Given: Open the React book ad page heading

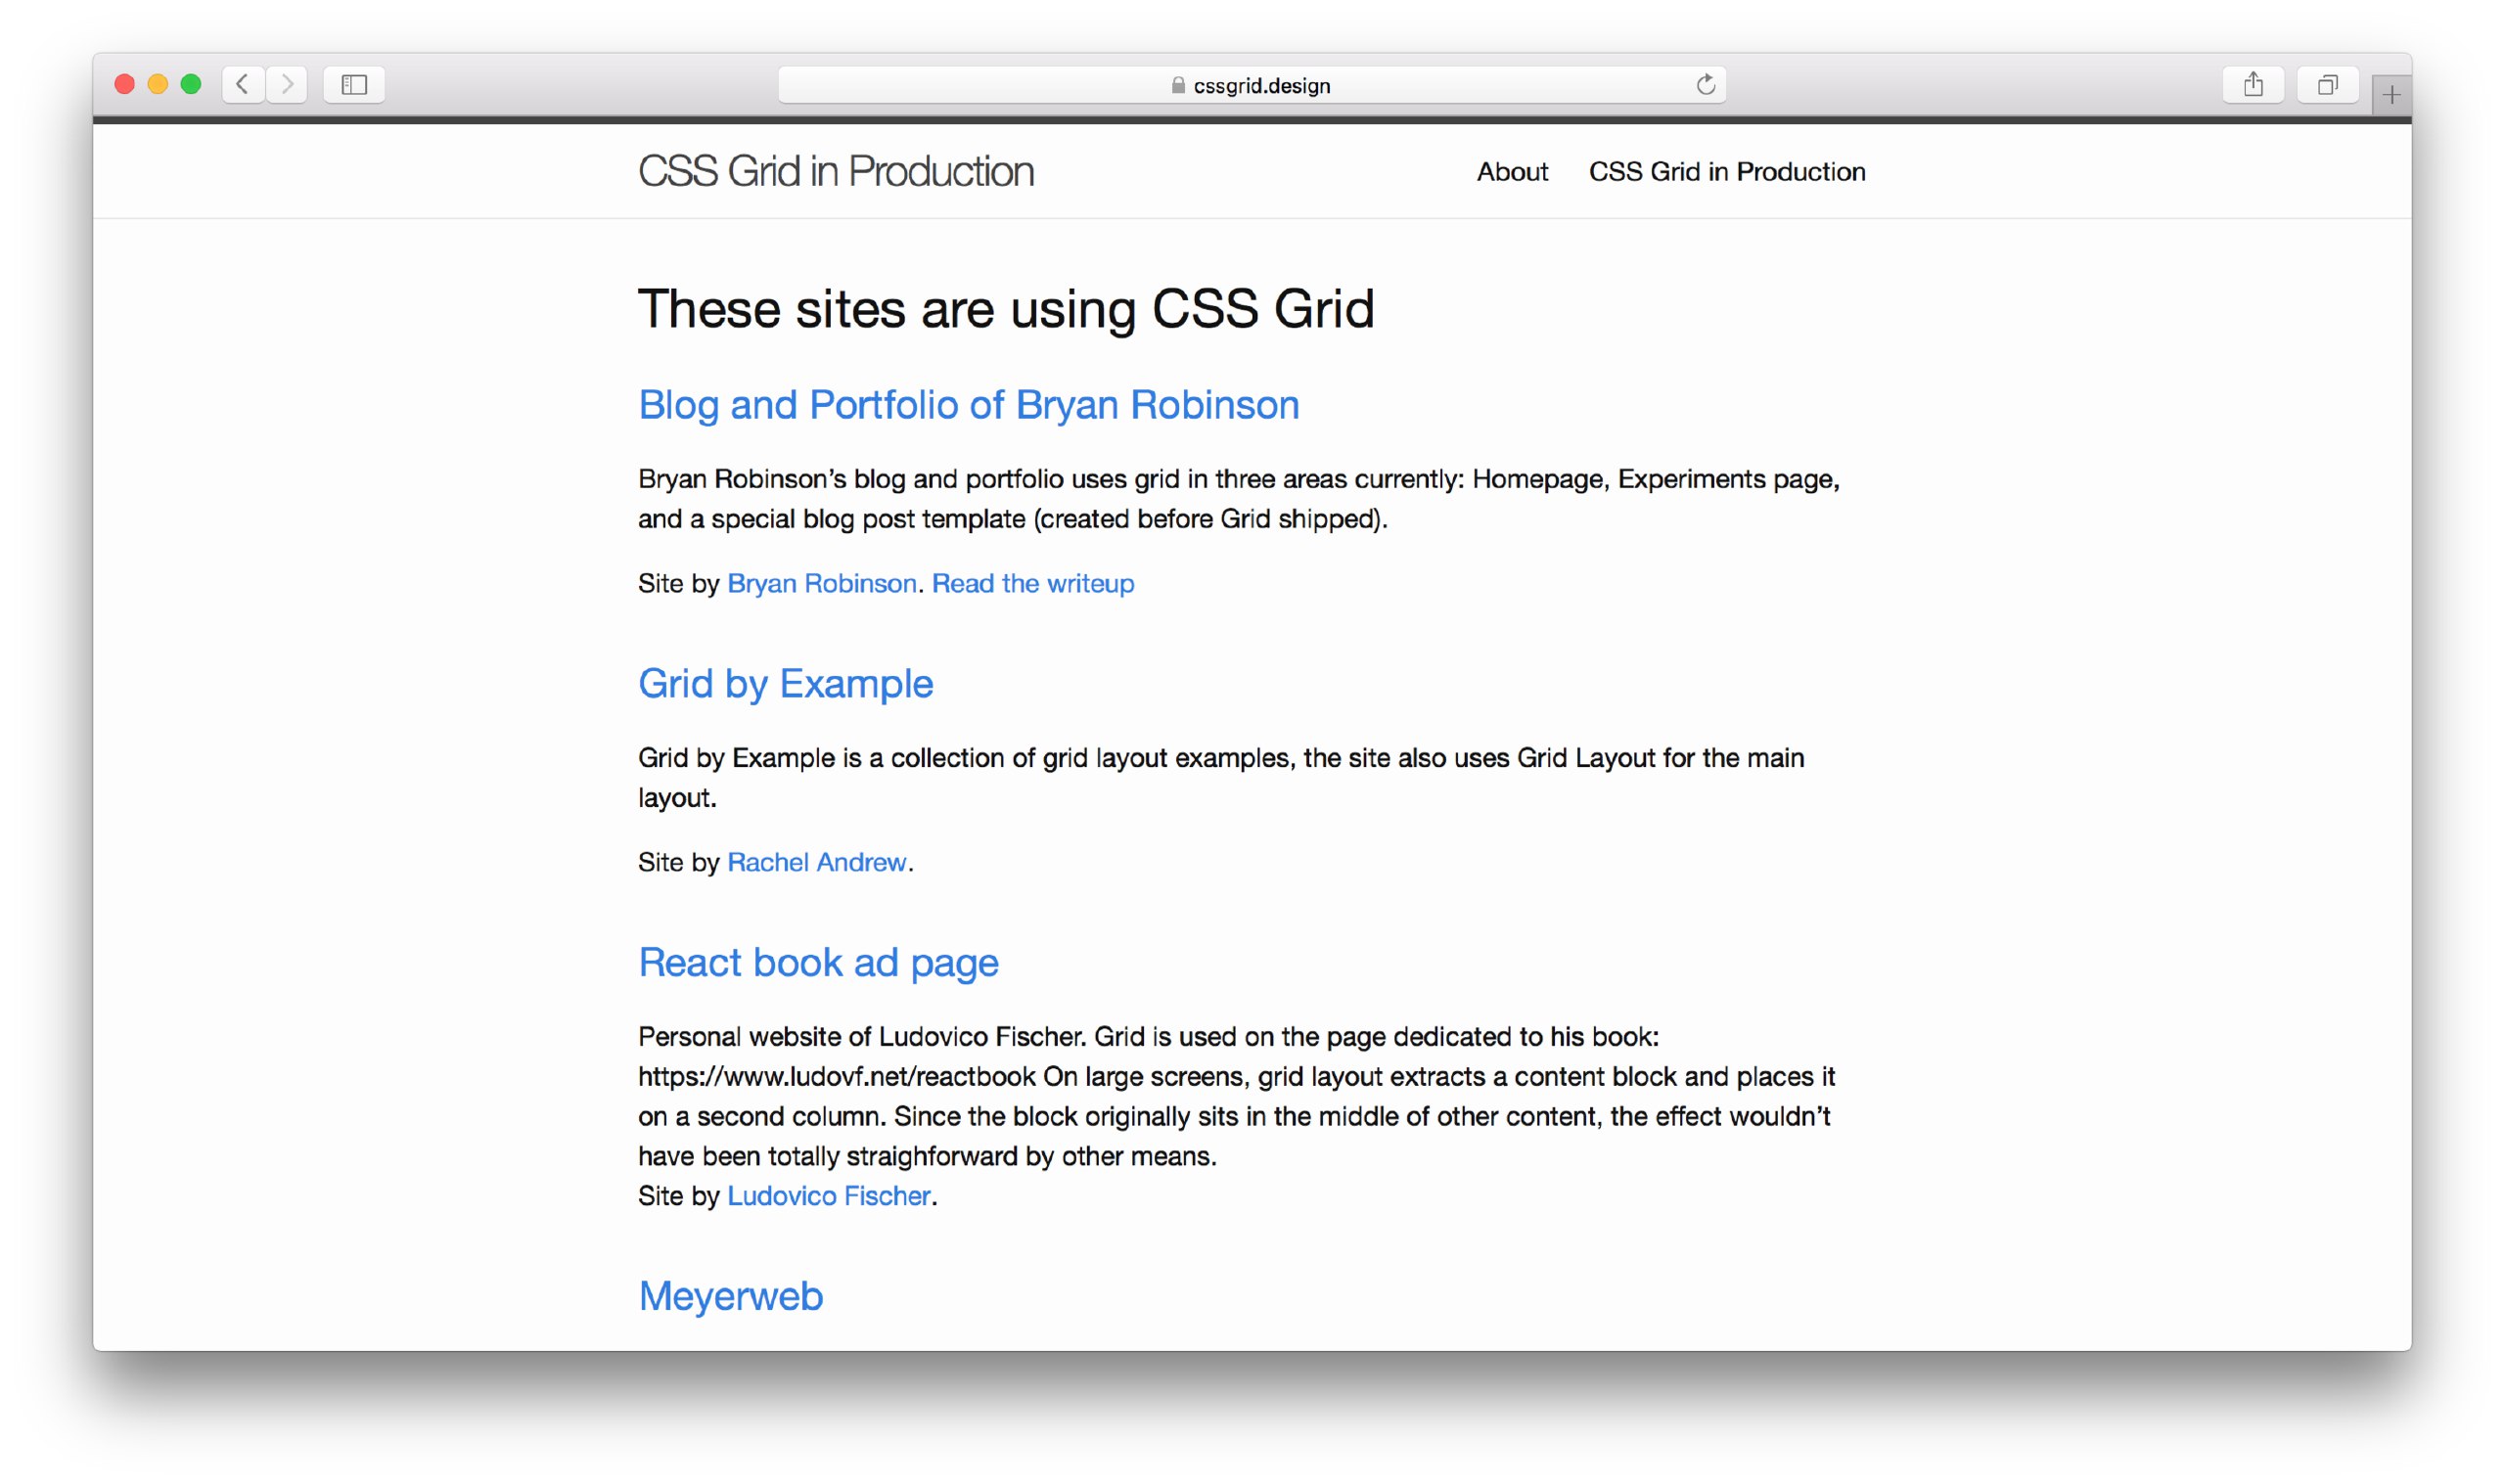Looking at the screenshot, I should click(819, 963).
